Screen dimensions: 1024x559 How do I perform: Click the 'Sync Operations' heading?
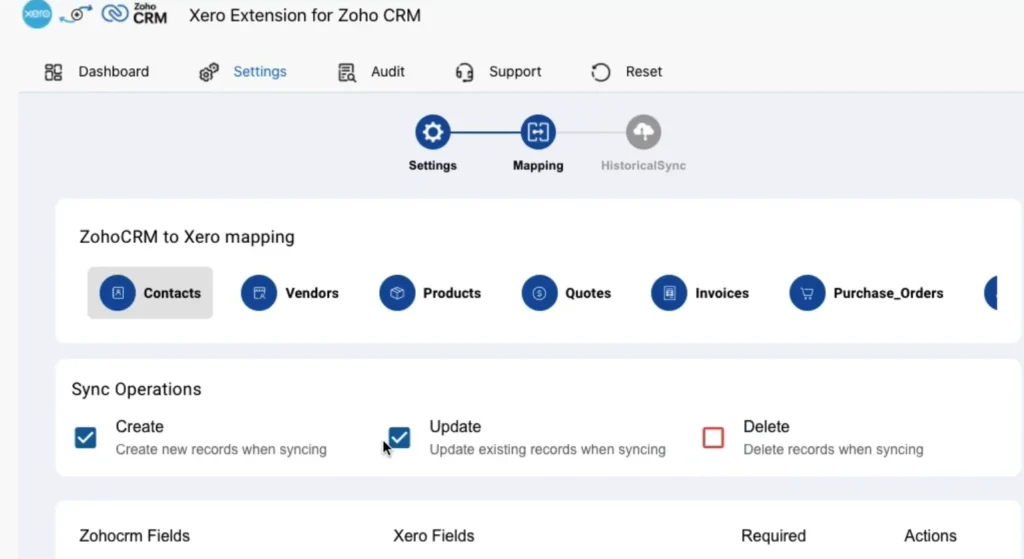point(136,389)
